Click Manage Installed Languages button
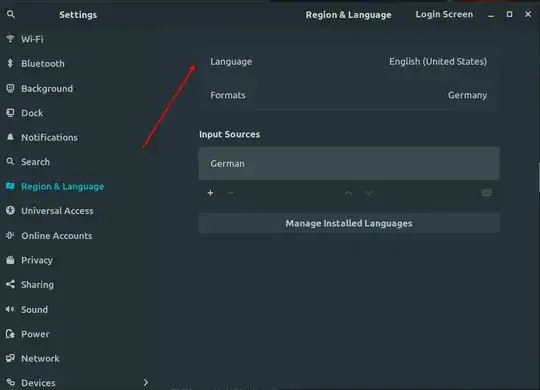Screen dimensions: 540x390 [349, 223]
